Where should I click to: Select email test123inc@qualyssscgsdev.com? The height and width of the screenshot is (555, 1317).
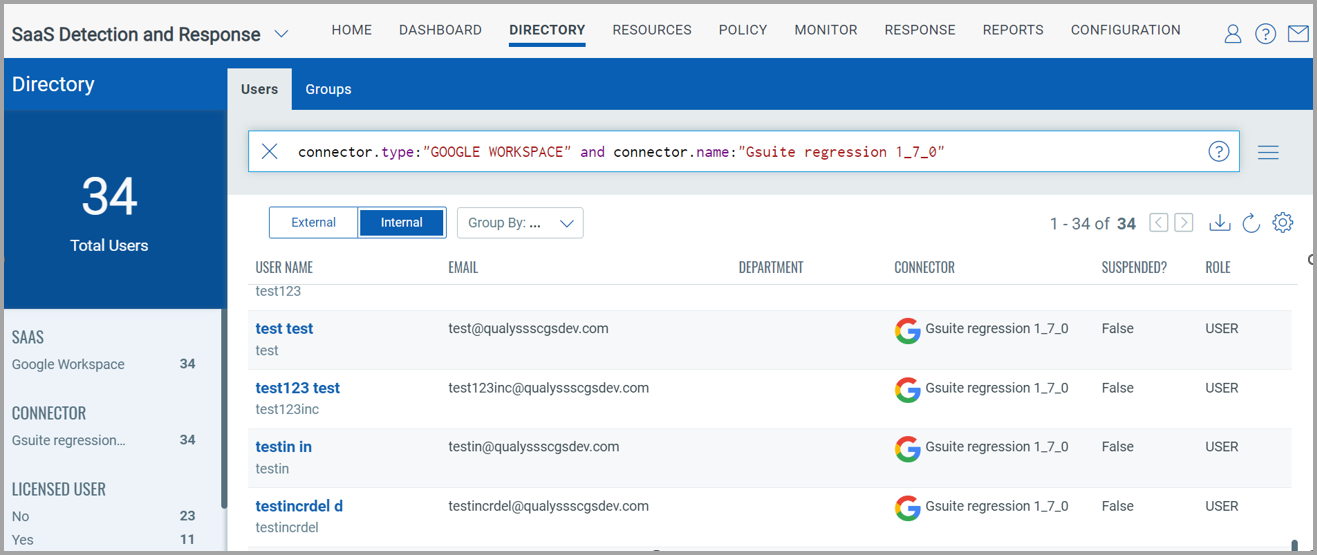tap(548, 388)
